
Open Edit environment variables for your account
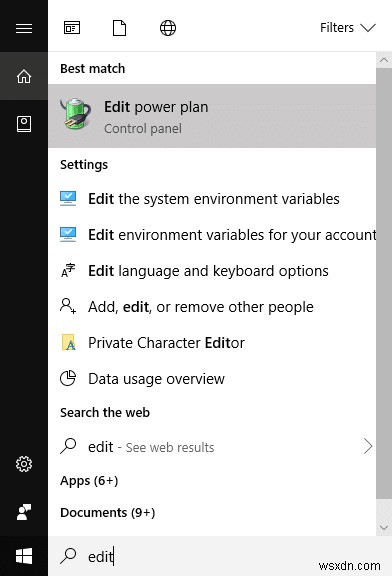212,235
